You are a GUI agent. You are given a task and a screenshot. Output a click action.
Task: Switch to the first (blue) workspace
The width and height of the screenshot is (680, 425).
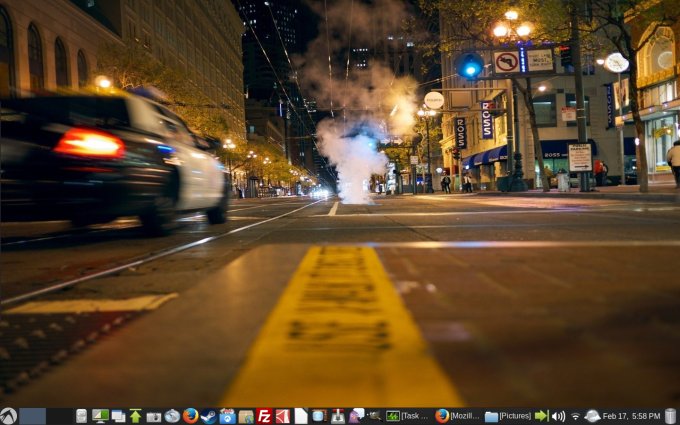click(x=33, y=416)
